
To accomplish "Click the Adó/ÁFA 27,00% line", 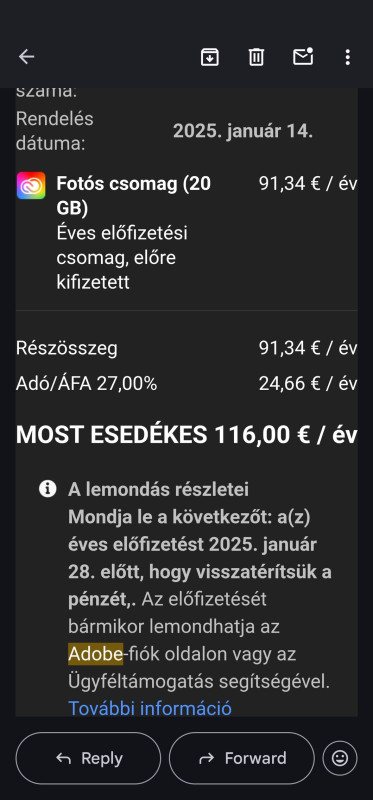I will tap(86, 384).
